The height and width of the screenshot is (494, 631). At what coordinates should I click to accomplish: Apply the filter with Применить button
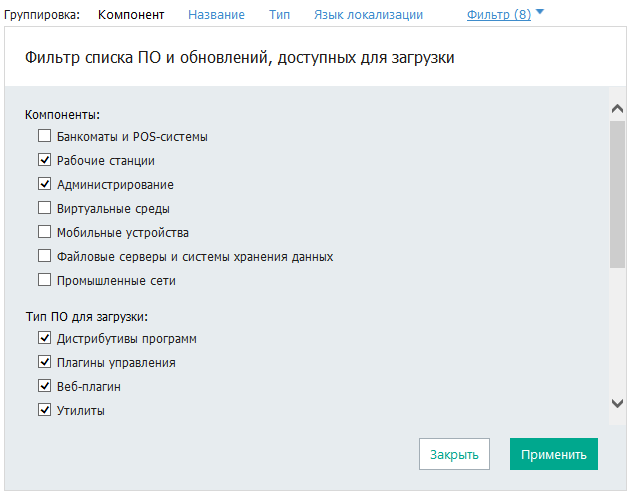click(x=554, y=454)
